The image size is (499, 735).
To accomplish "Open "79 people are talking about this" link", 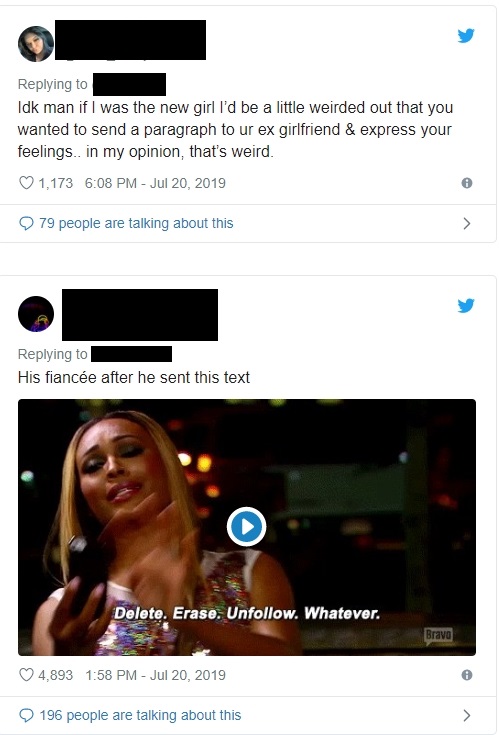I will click(136, 223).
